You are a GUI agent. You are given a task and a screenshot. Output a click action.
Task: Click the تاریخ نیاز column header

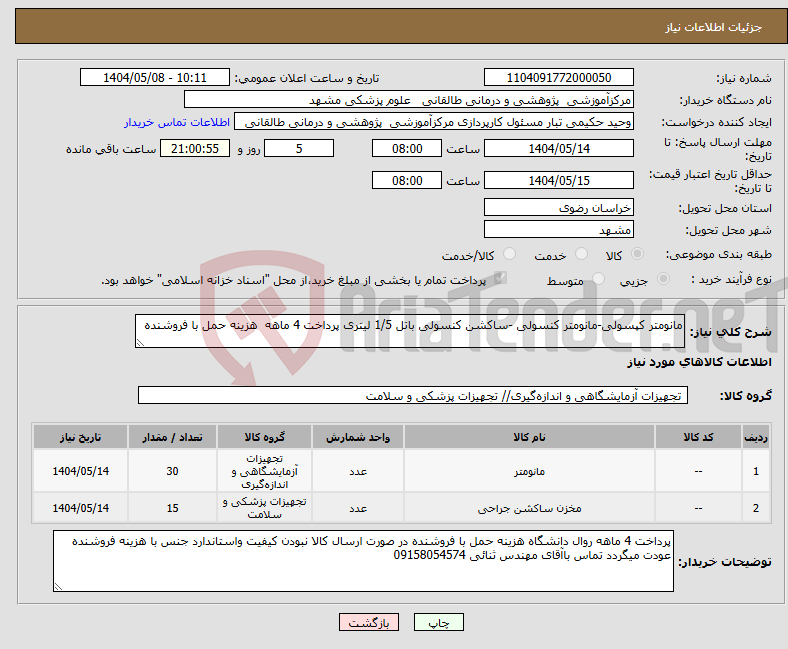point(80,437)
